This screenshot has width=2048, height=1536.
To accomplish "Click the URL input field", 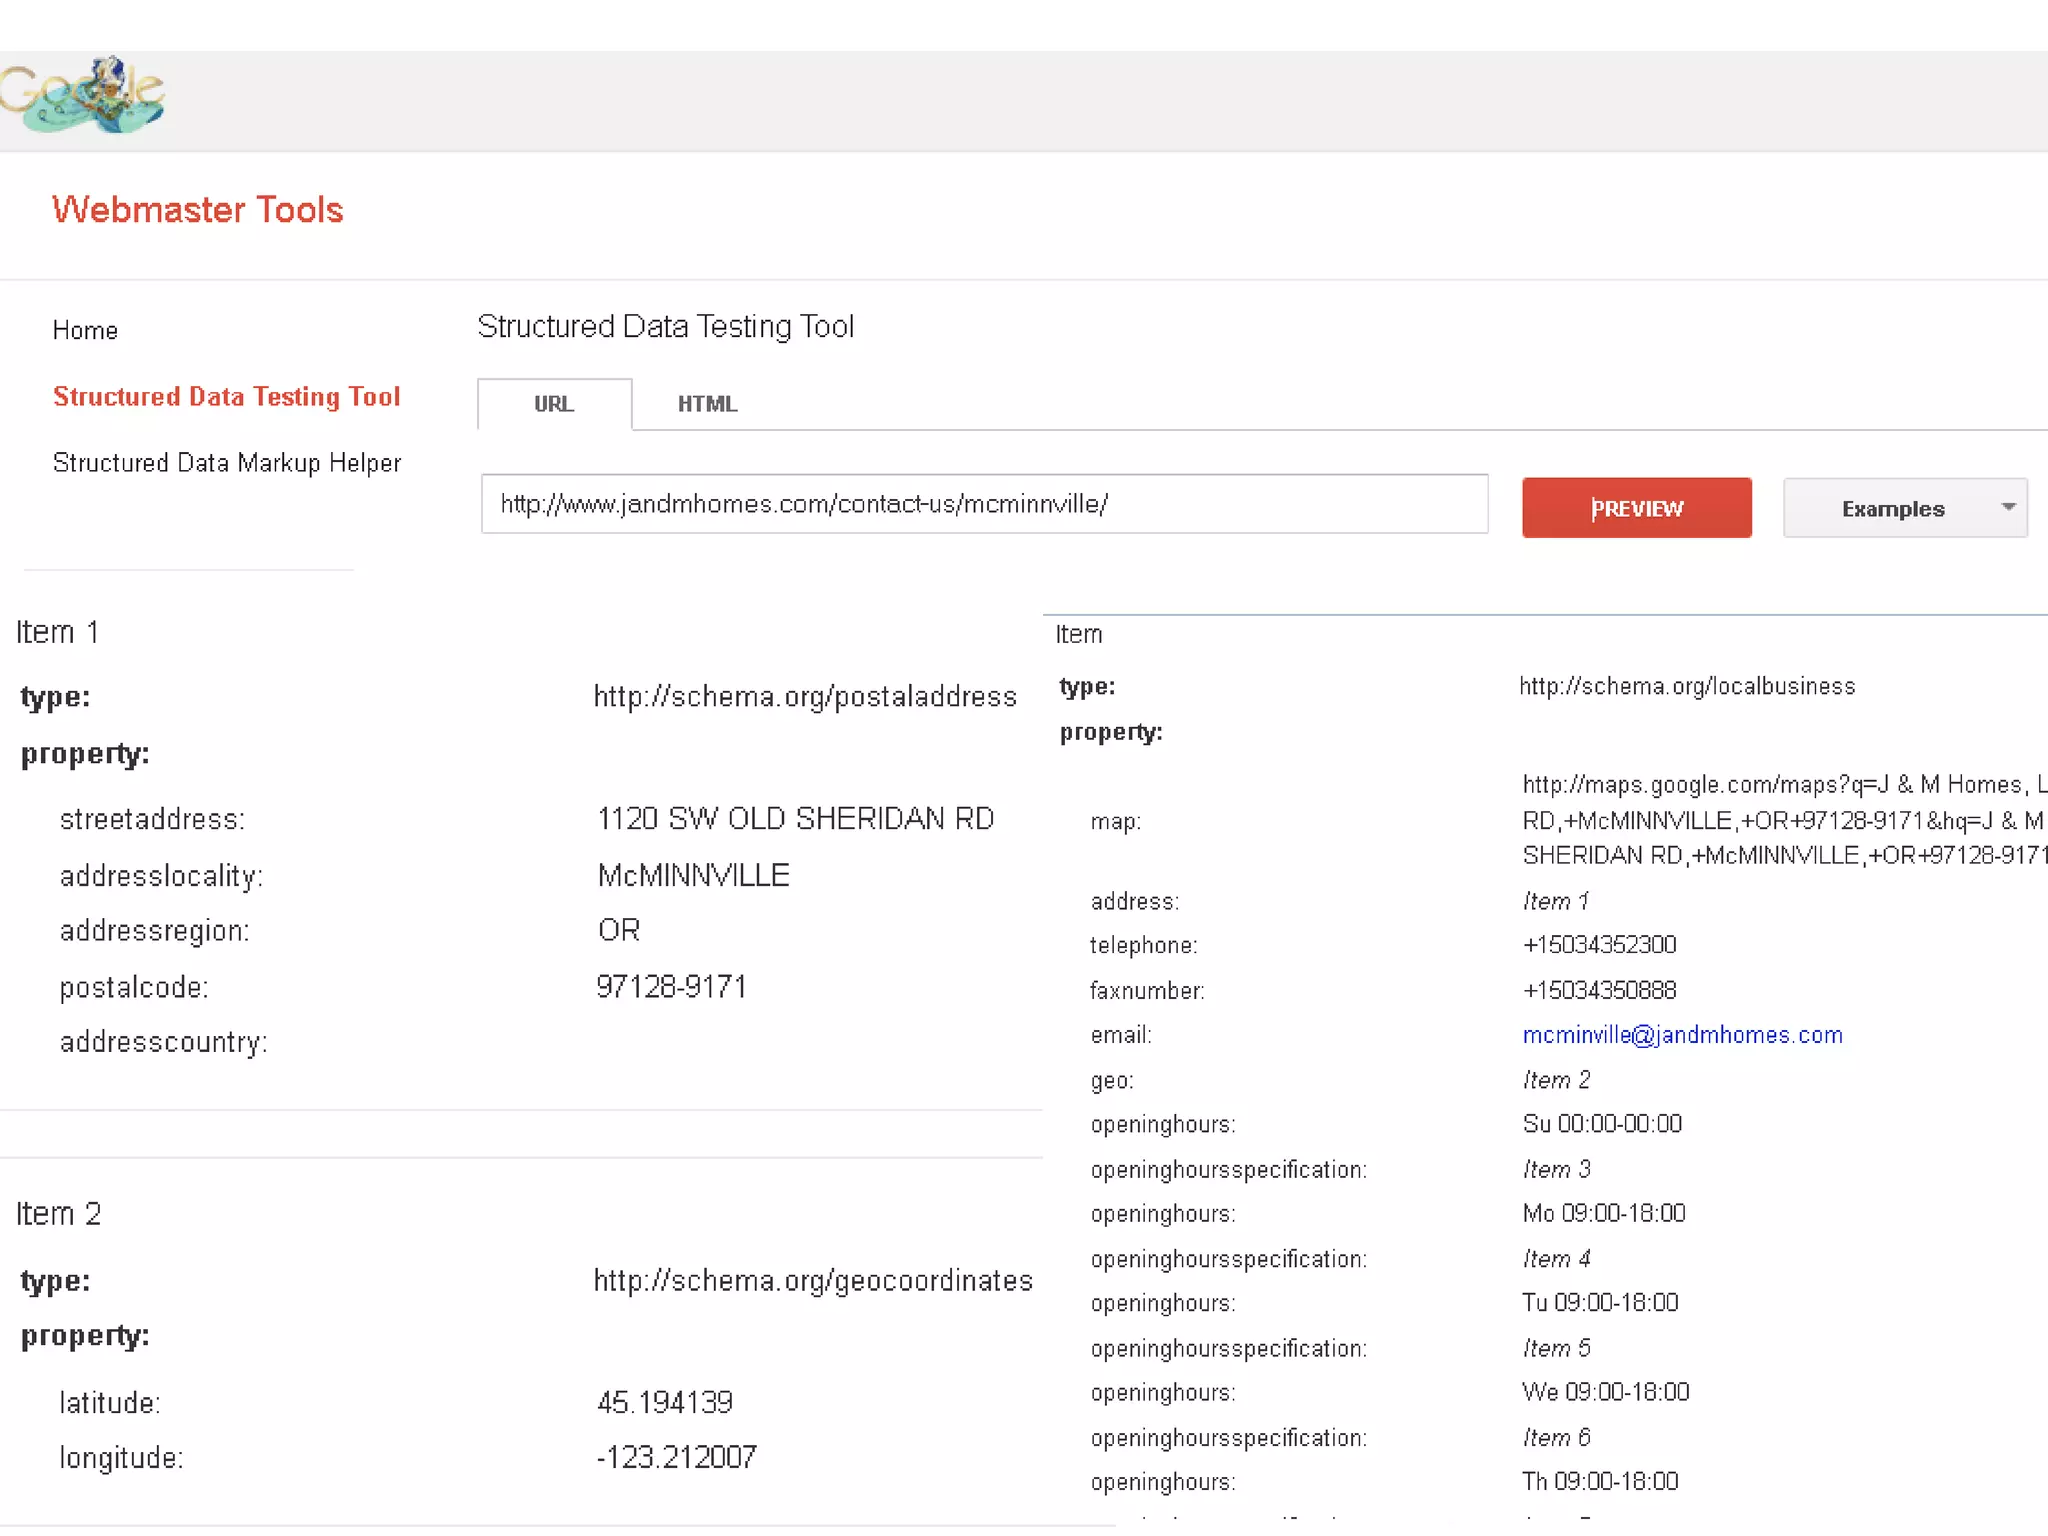I will click(984, 504).
